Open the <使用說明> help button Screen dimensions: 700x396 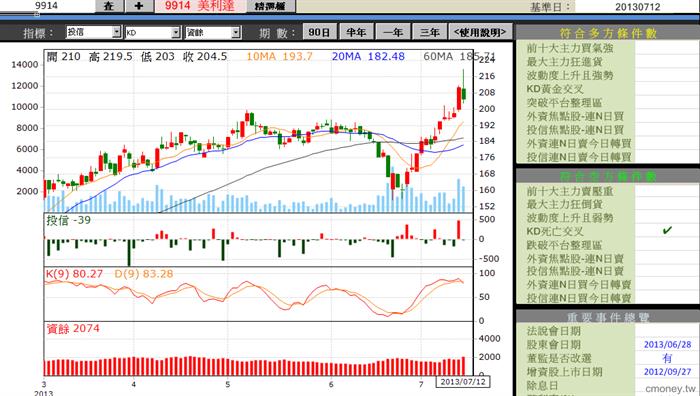coord(480,32)
